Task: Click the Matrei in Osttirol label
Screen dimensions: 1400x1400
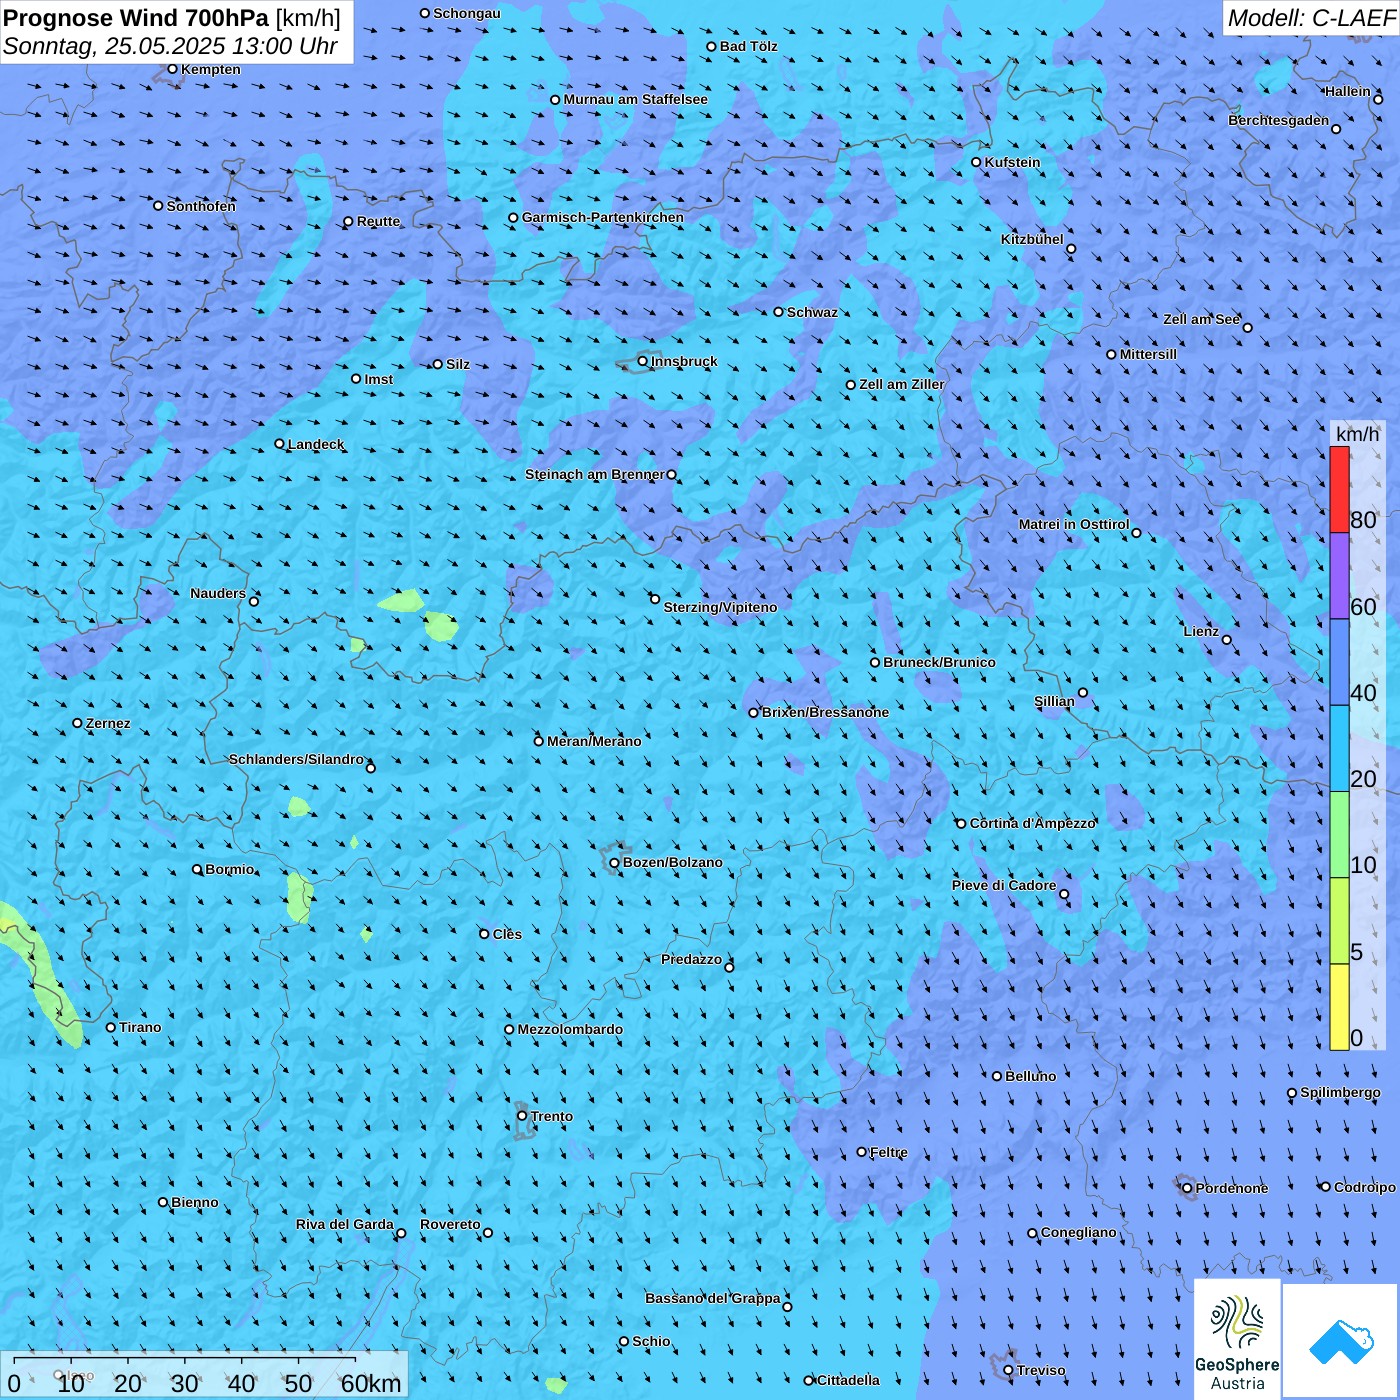Action: tap(1074, 524)
